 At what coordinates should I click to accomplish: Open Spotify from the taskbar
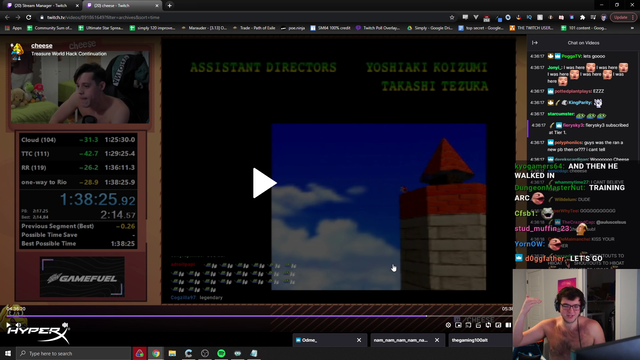pyautogui.click(x=221, y=353)
